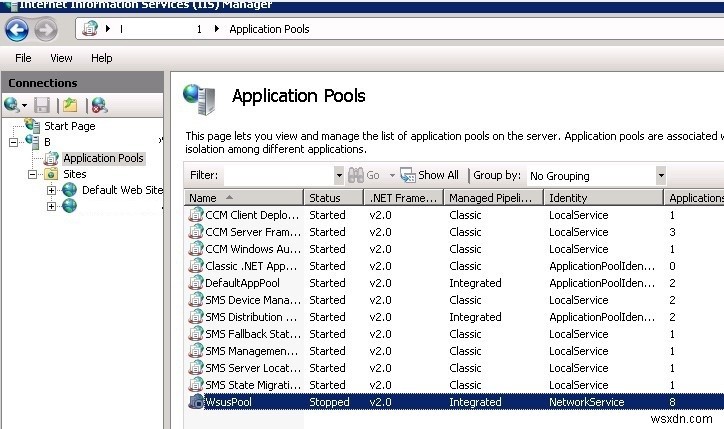The image size is (724, 429).
Task: Click the Delete Connection icon
Action: (99, 105)
